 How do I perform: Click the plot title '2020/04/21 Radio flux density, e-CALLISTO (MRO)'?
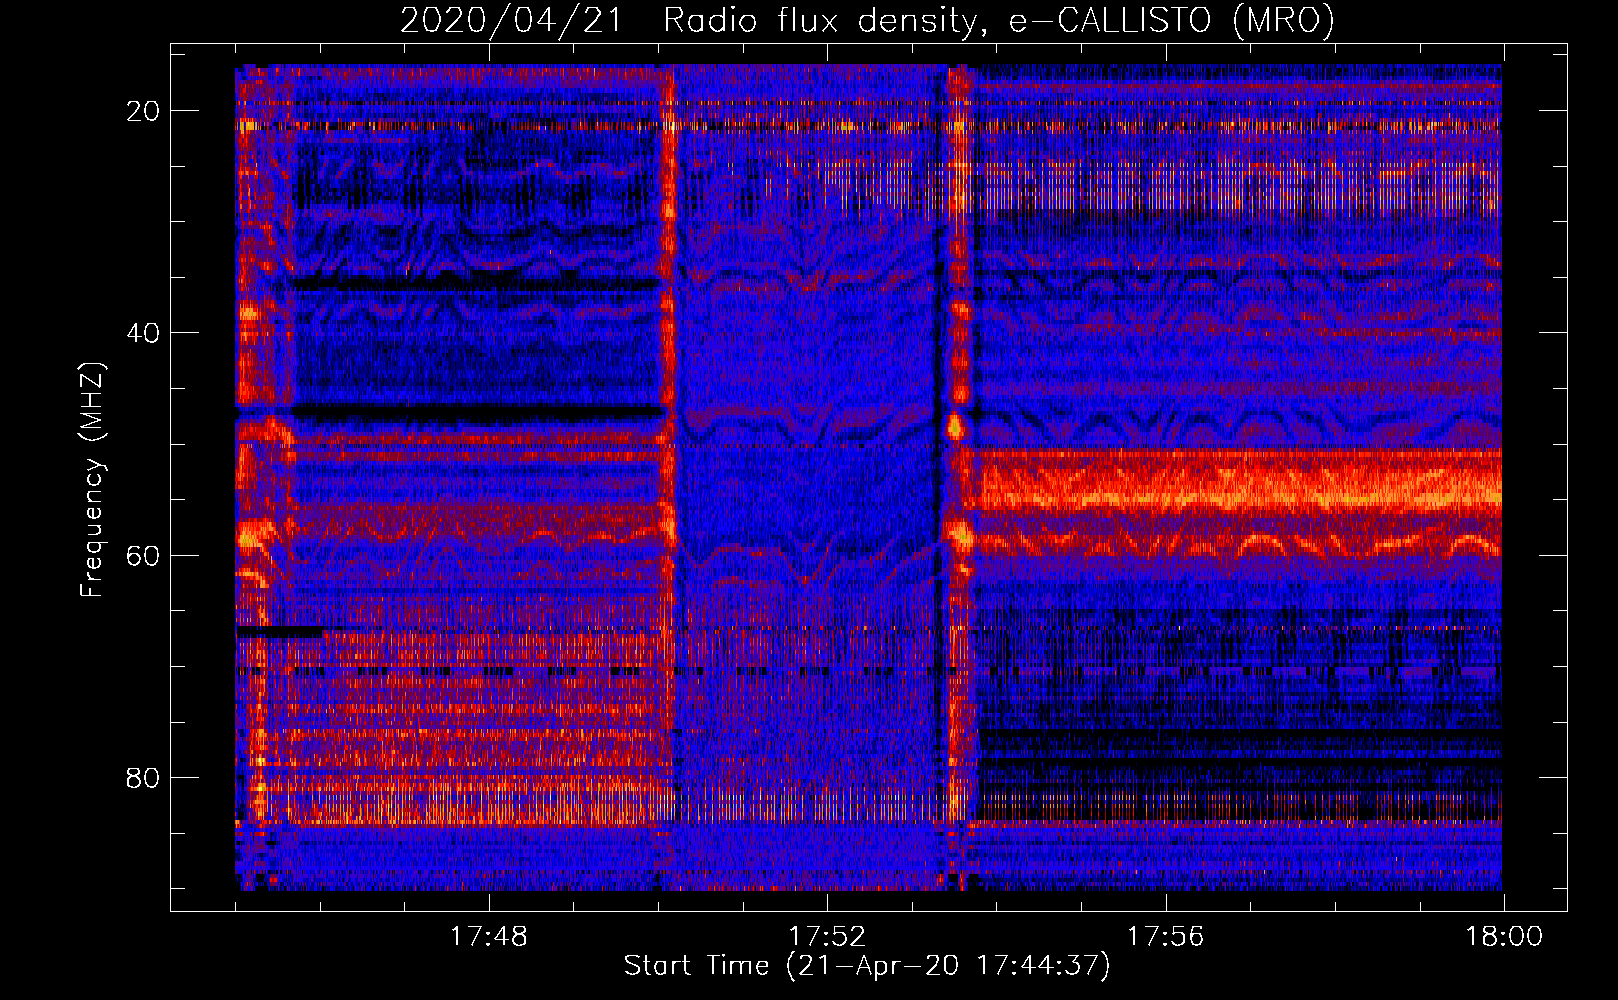[867, 20]
